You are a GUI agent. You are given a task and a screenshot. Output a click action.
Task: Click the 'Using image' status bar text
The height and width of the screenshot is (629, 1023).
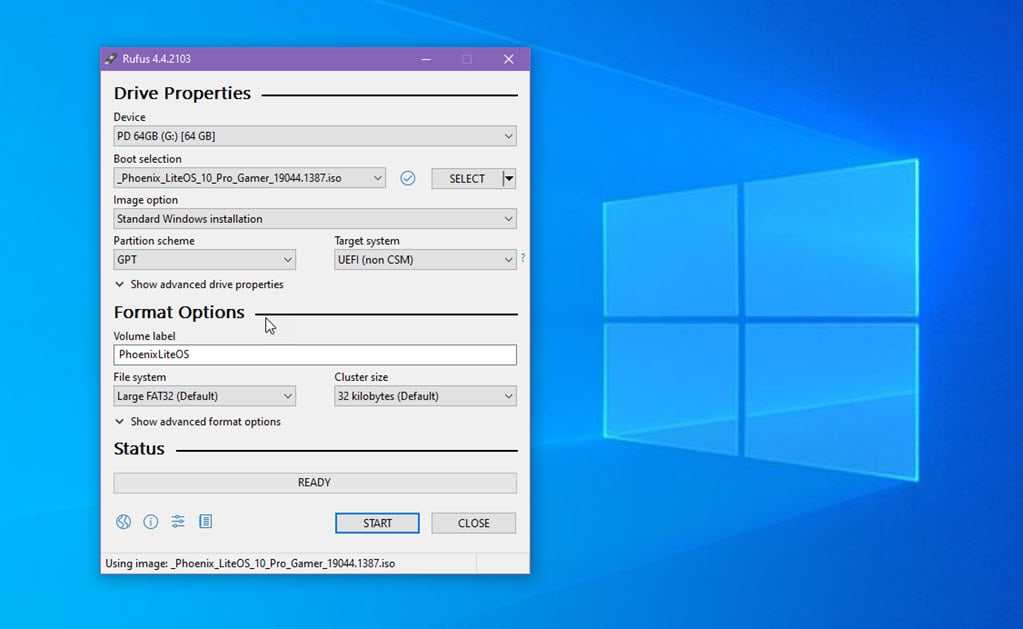tap(251, 563)
